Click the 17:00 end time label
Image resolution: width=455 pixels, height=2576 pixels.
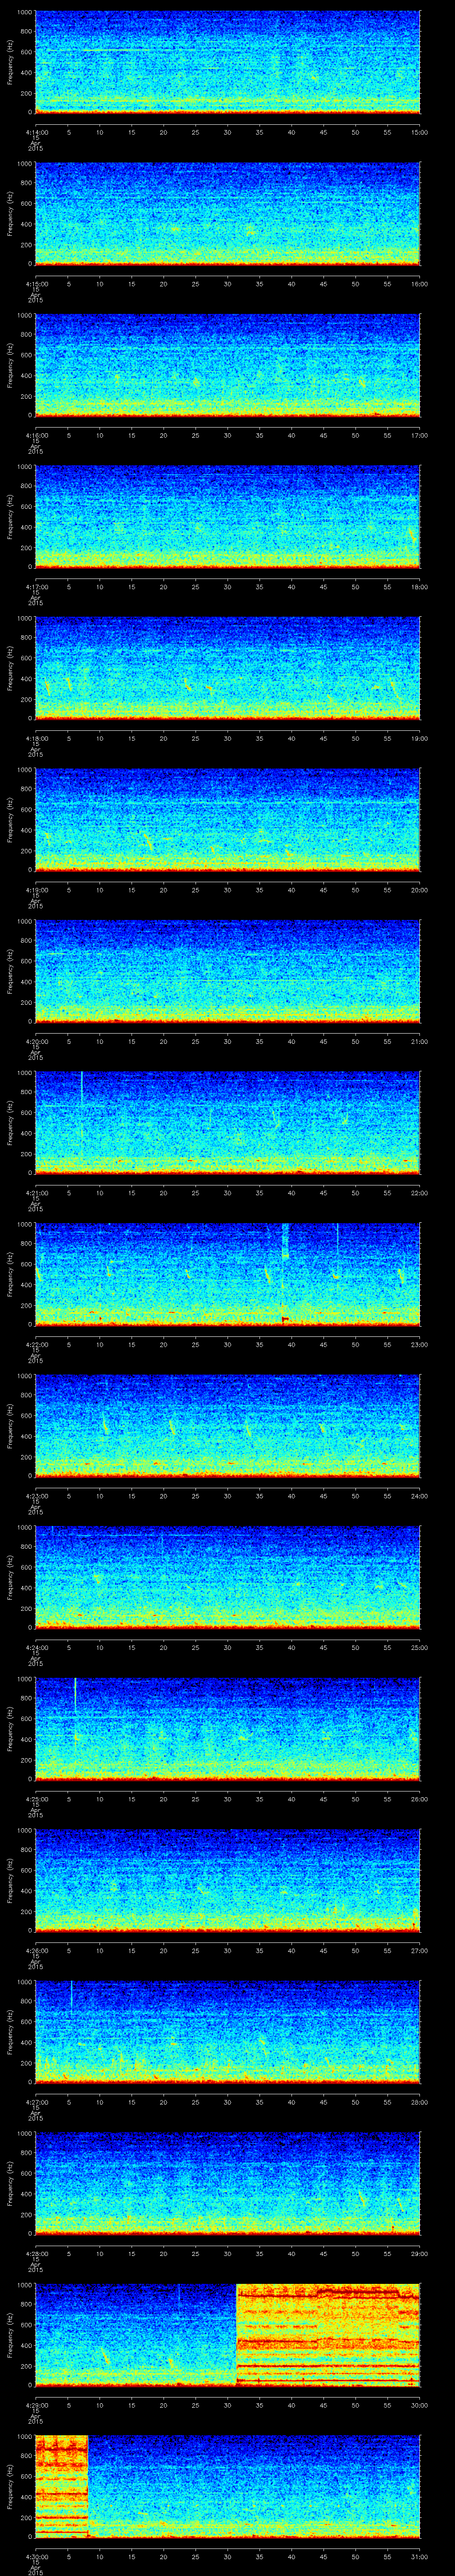pyautogui.click(x=419, y=435)
